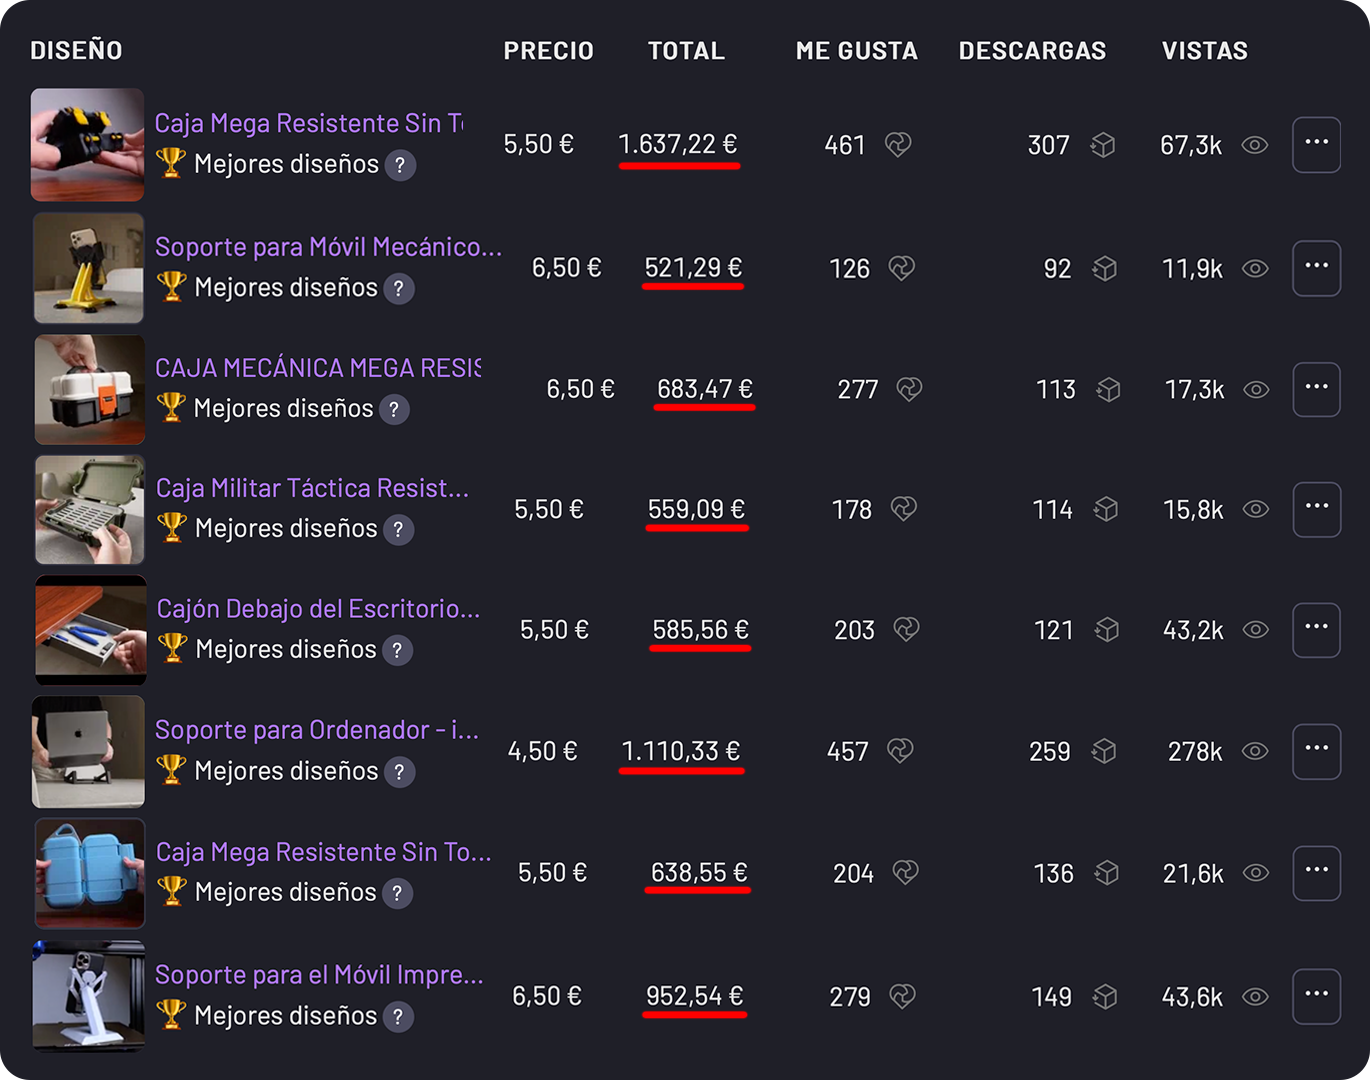Expand the more actions menu for Caja Militar Táctica
Screen dimensions: 1370x1080
(1316, 509)
